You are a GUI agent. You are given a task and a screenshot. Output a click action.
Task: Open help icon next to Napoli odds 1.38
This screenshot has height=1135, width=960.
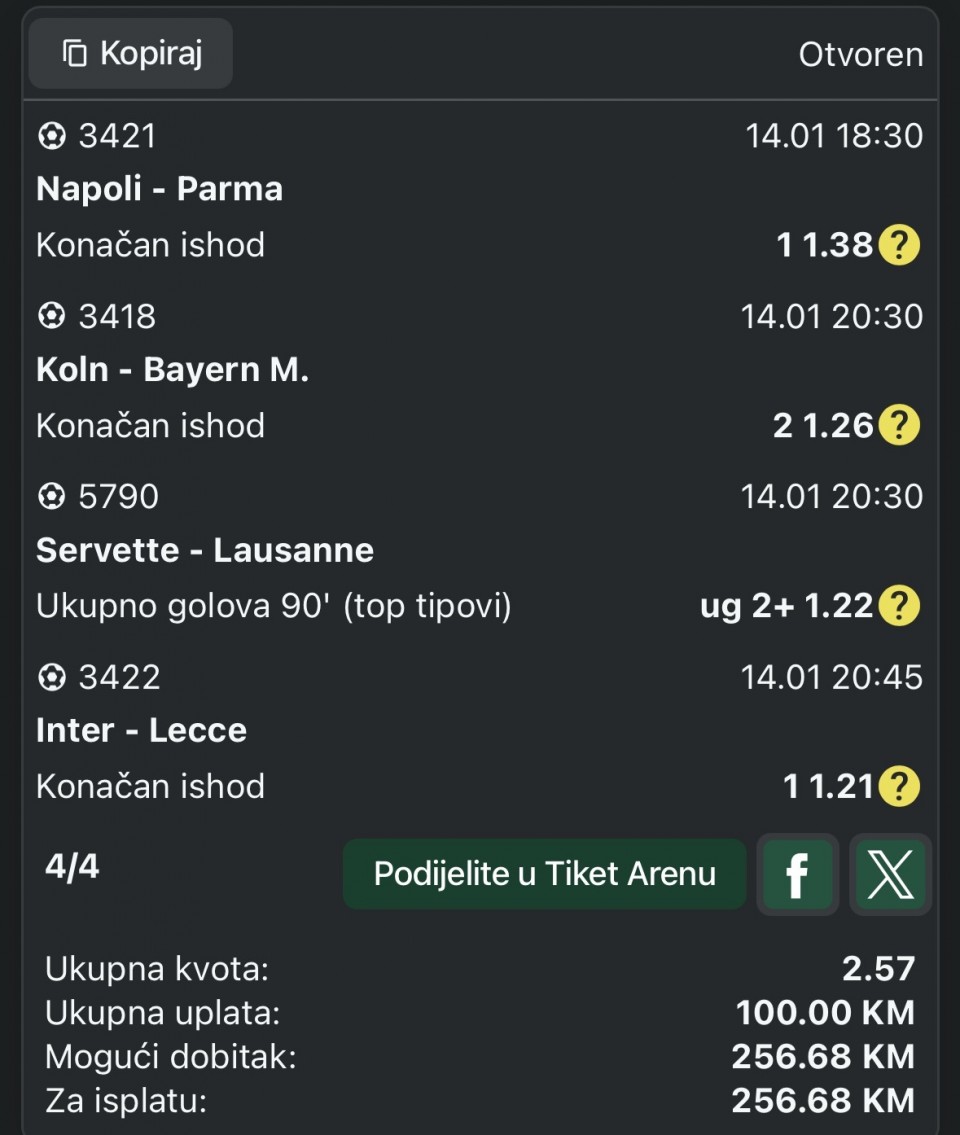(898, 245)
